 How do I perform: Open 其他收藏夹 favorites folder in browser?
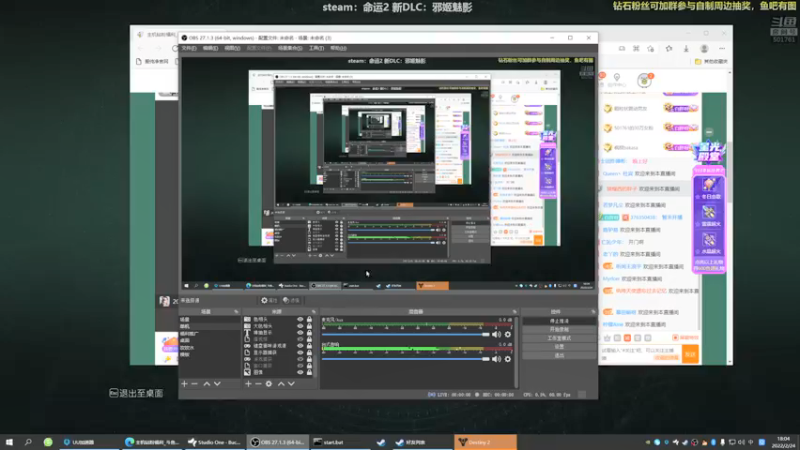coord(711,61)
